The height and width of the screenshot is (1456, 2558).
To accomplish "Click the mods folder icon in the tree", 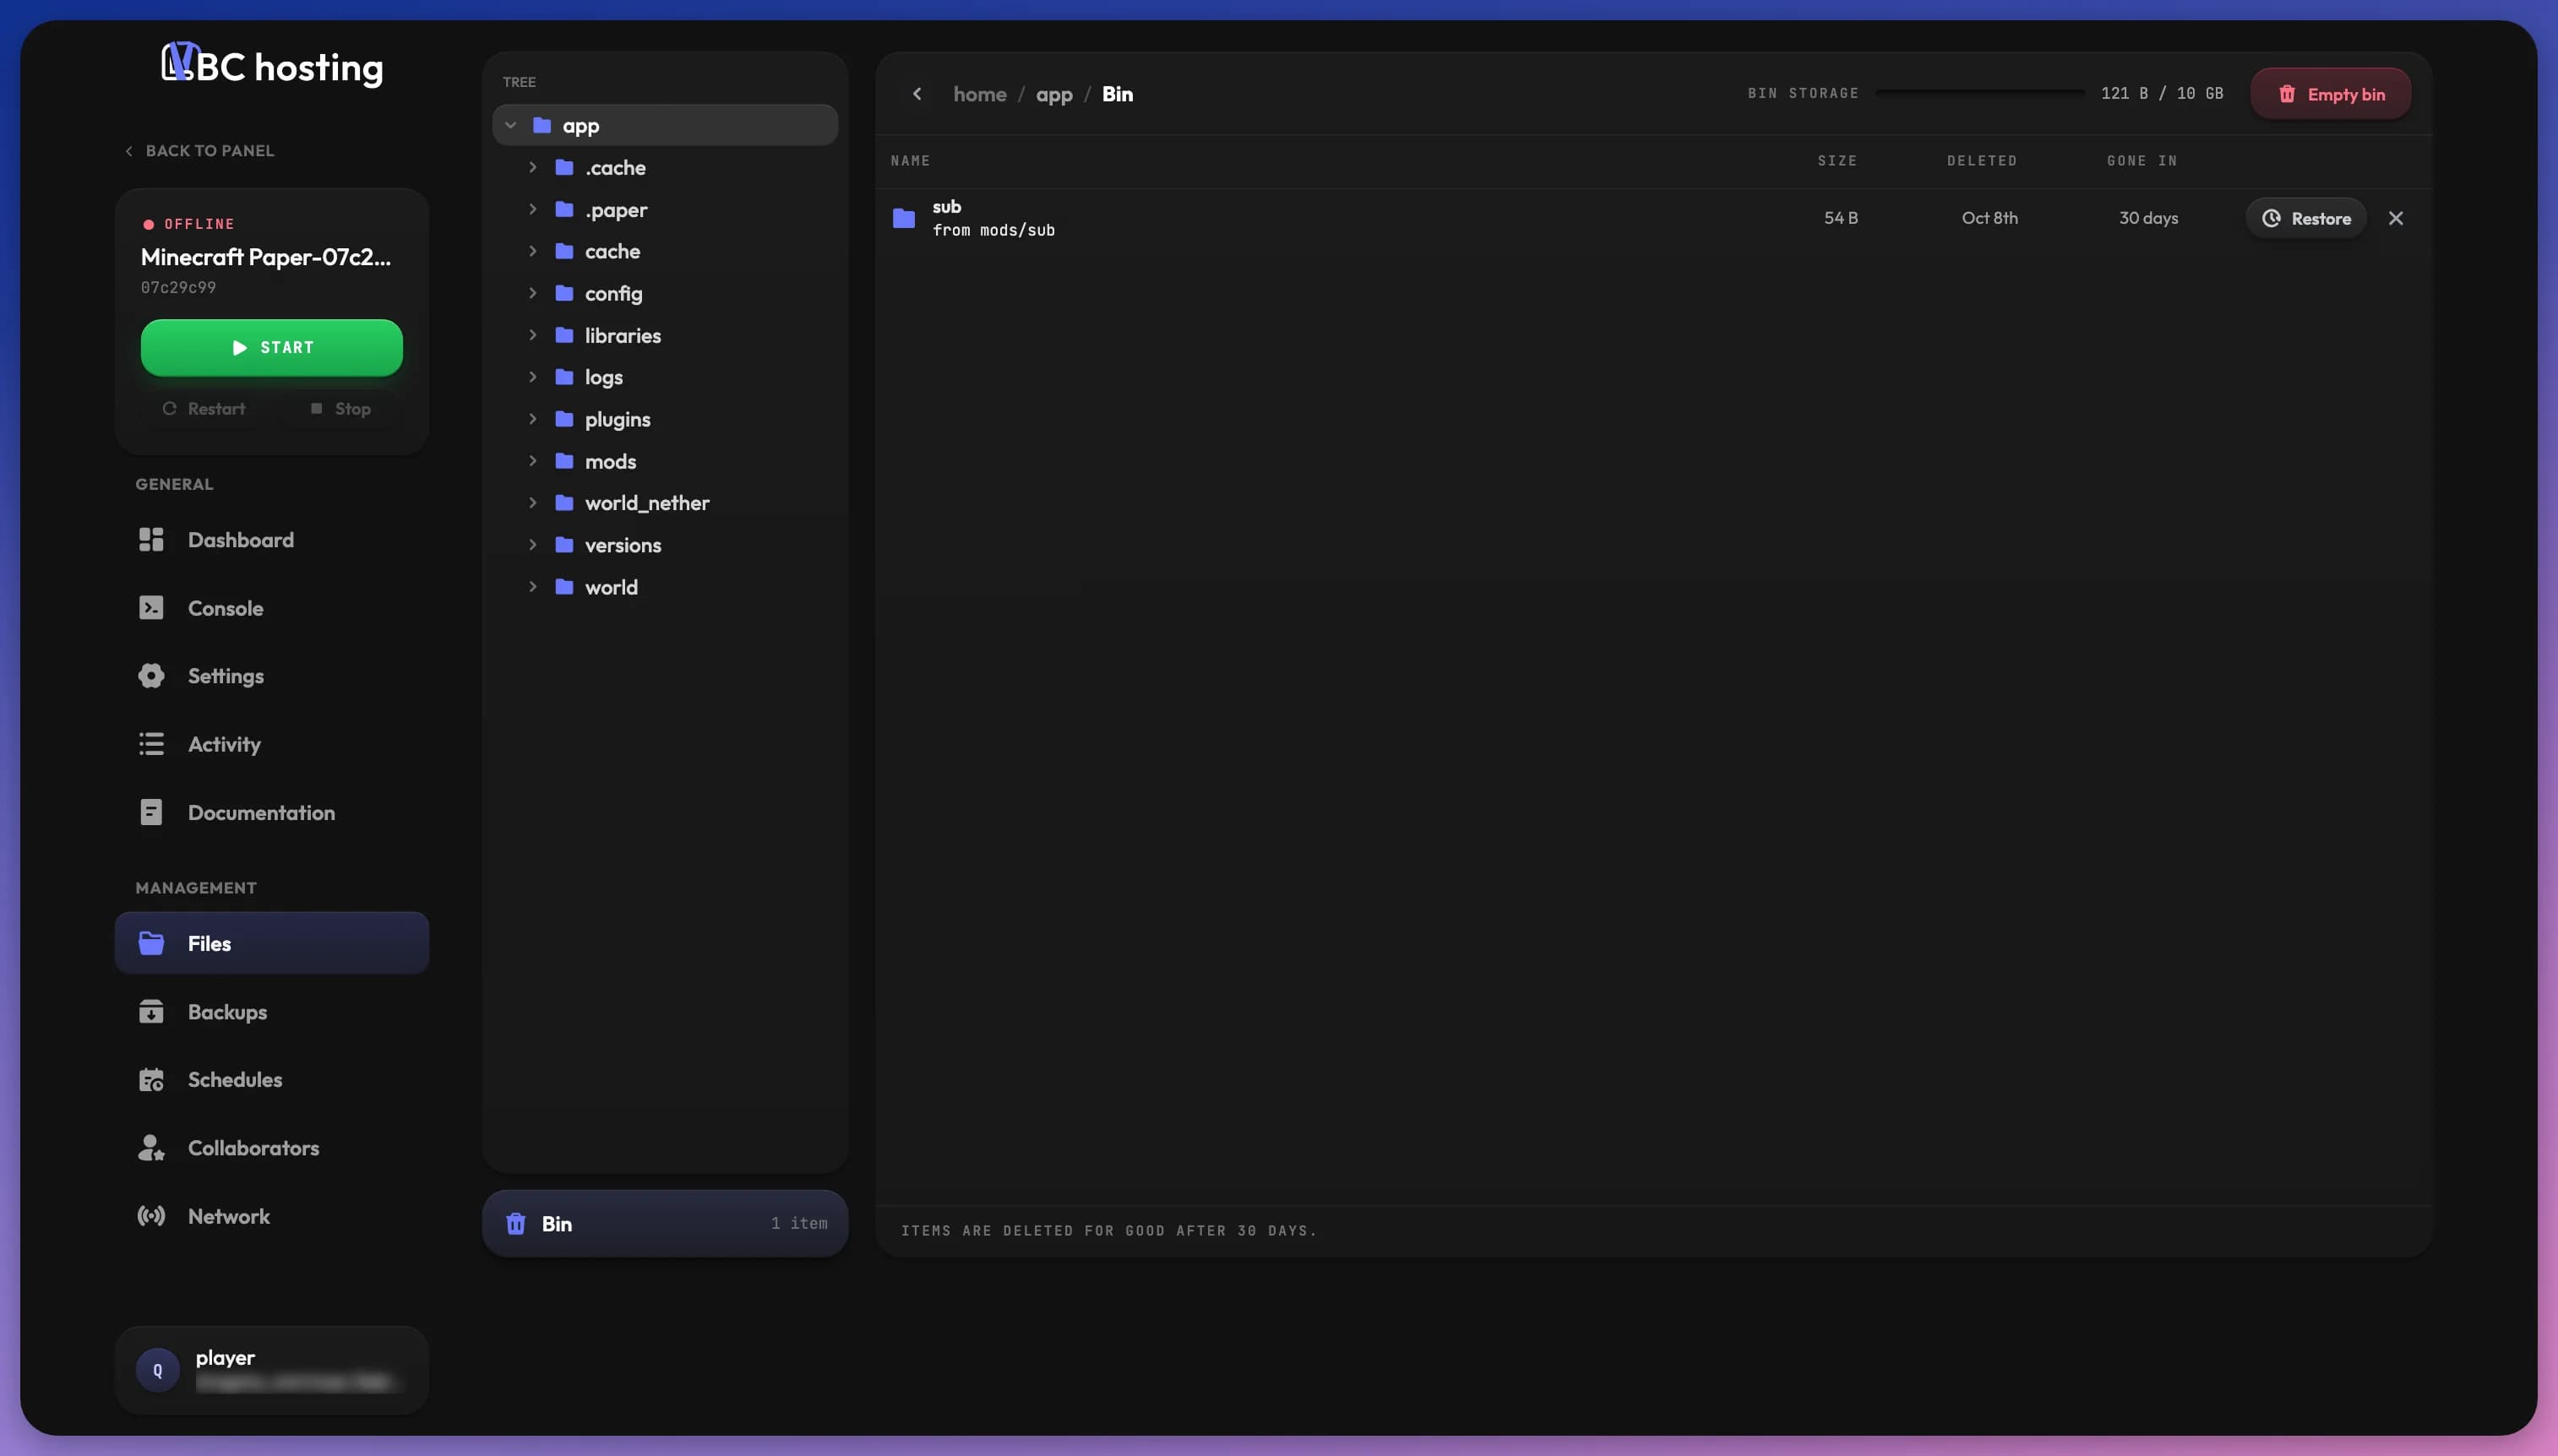I will coord(564,461).
